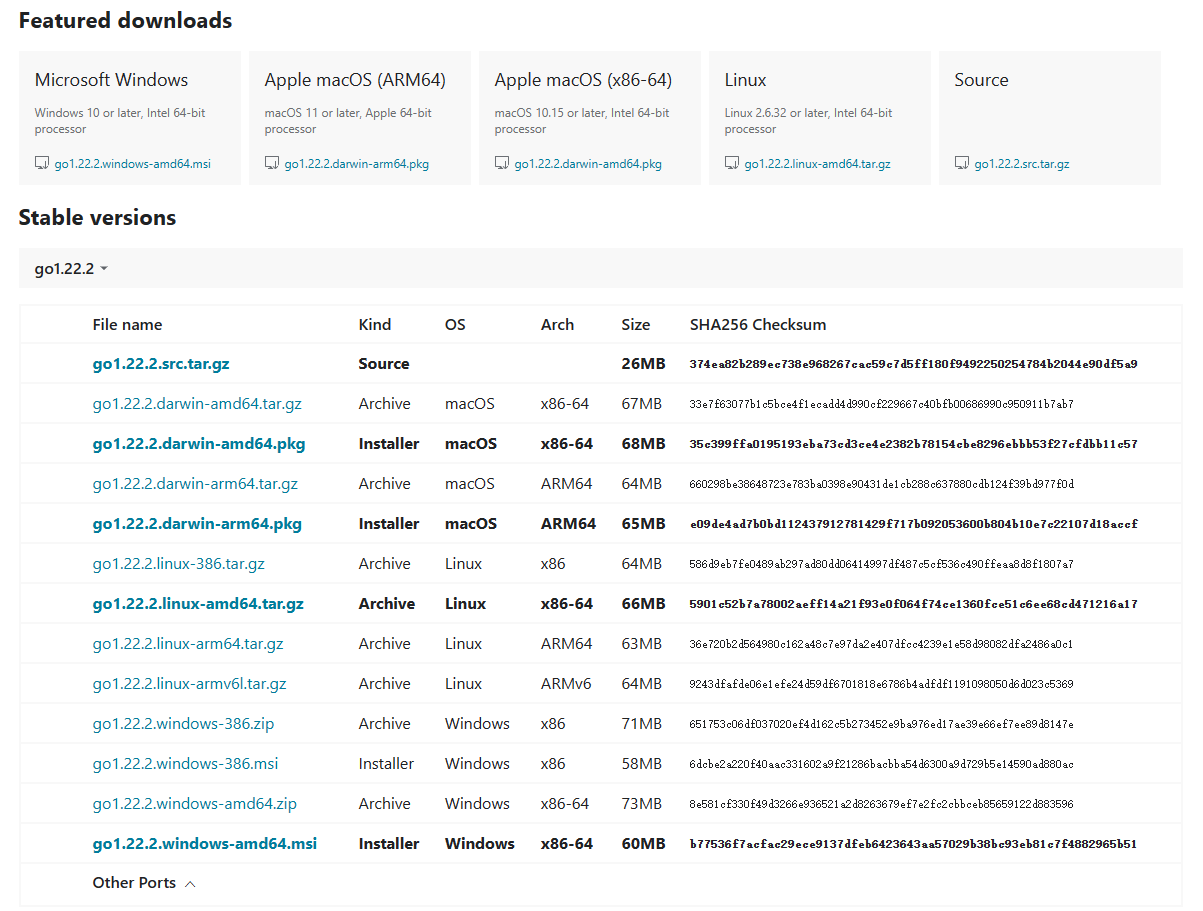Download featured go1.22.2.darwin-amd64.pkg link
1203x911 pixels.
point(588,164)
